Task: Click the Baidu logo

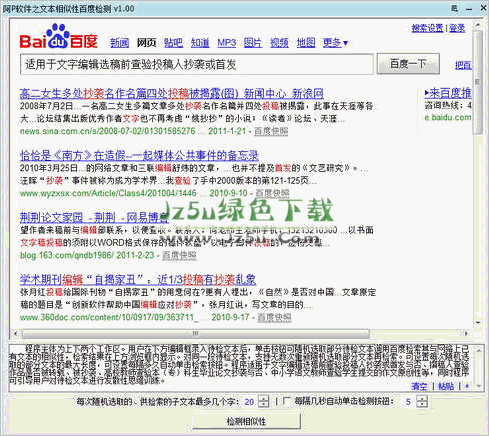Action: pos(58,37)
